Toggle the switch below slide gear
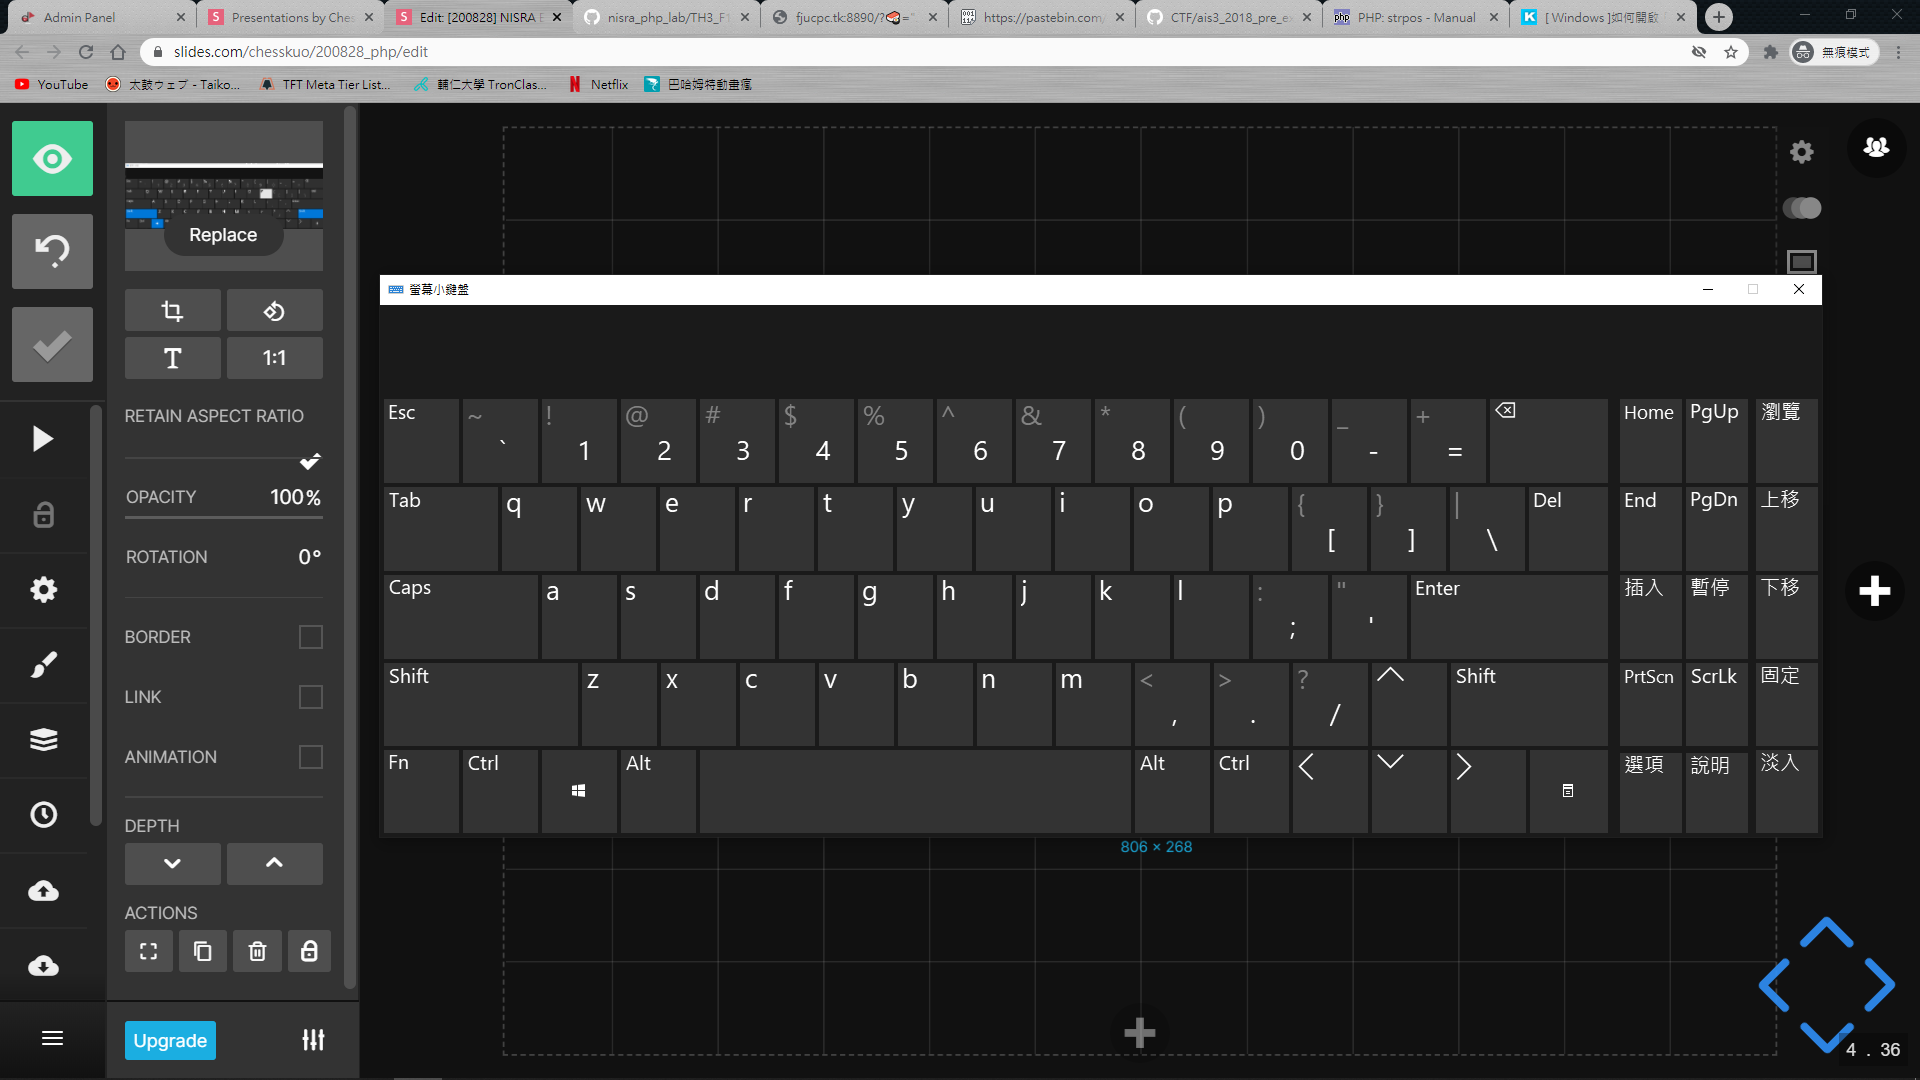 coord(1802,208)
